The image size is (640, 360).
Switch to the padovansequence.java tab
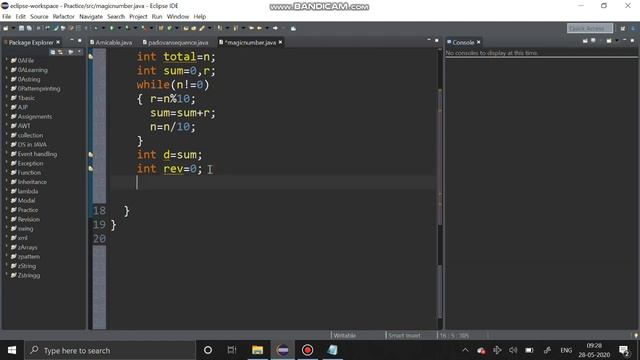coord(176,42)
